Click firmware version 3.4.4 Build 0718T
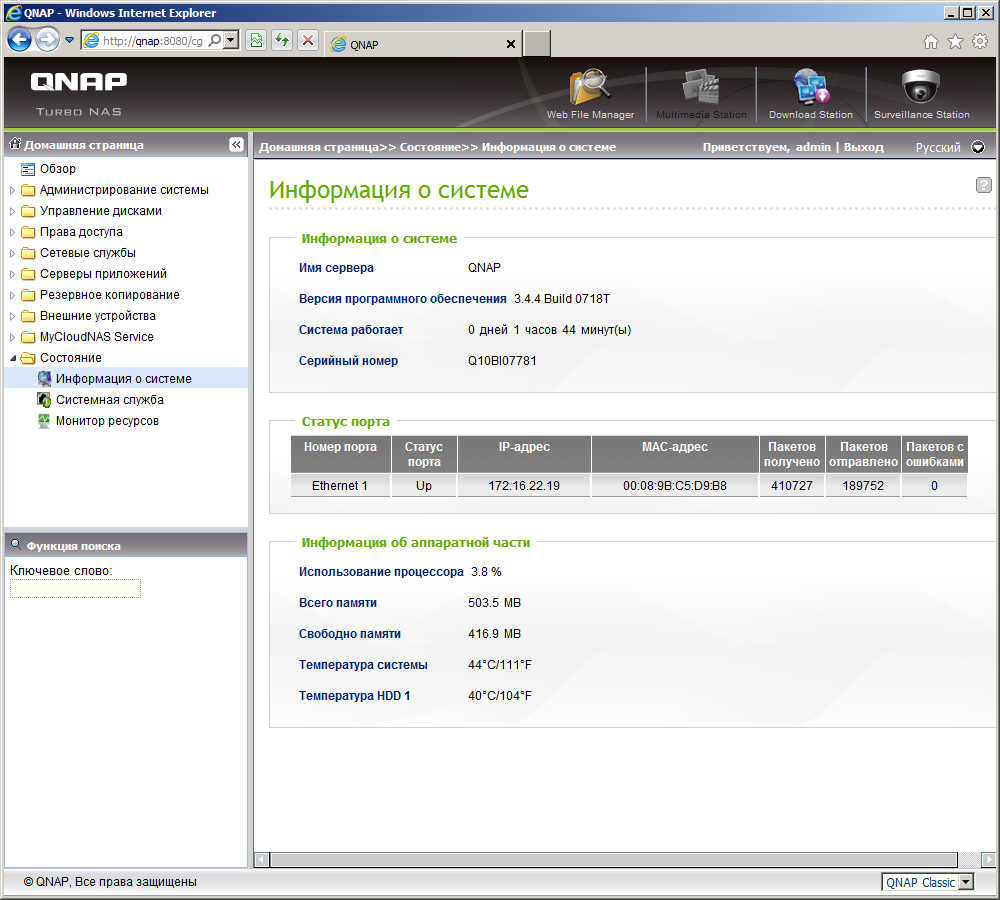This screenshot has height=900, width=1000. click(x=561, y=299)
